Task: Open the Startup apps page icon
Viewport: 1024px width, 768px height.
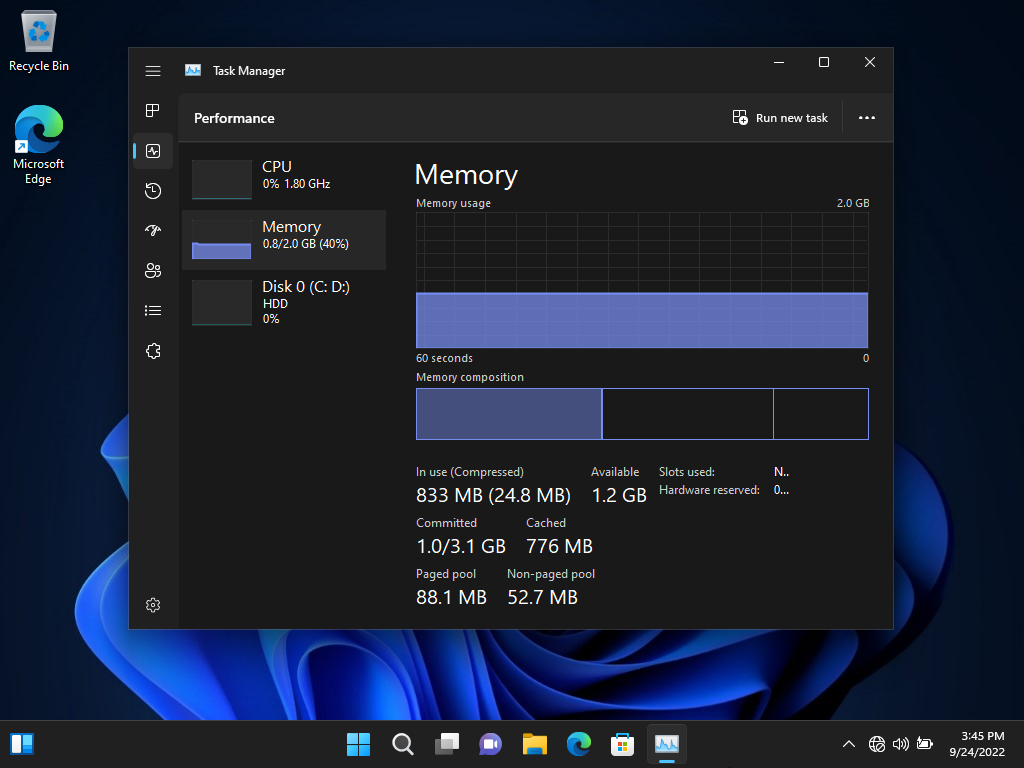Action: coord(153,230)
